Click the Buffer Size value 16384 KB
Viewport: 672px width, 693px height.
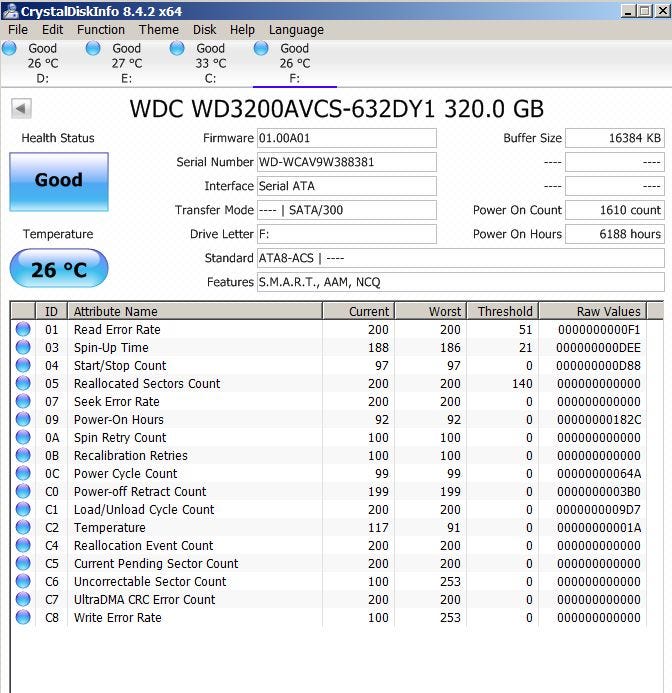point(615,138)
